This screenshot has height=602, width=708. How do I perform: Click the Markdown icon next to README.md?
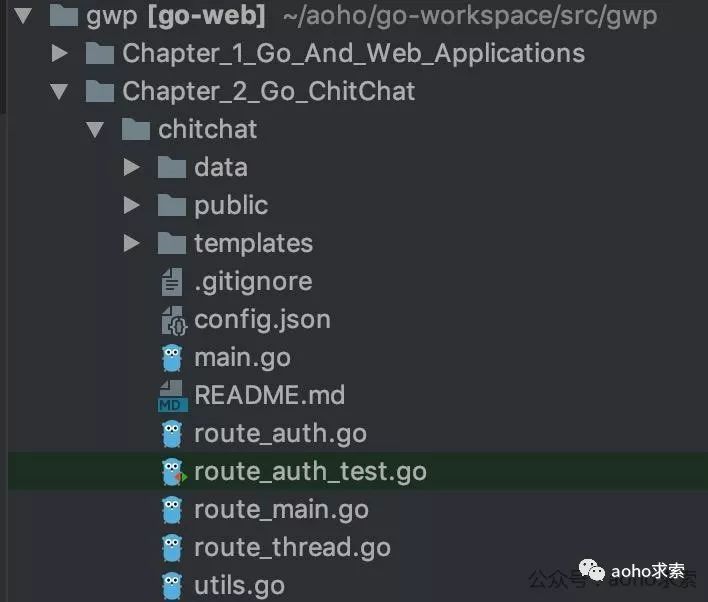[172, 396]
